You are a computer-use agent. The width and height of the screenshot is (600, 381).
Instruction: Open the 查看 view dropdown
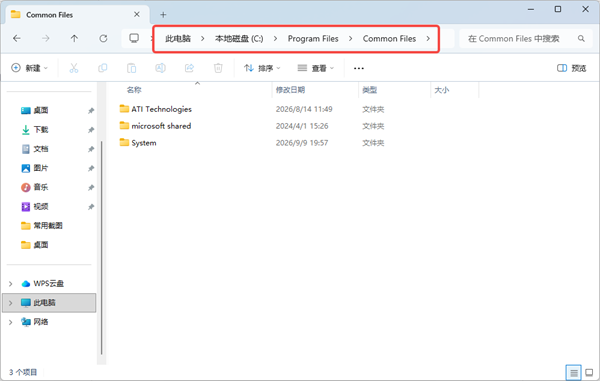pos(316,68)
